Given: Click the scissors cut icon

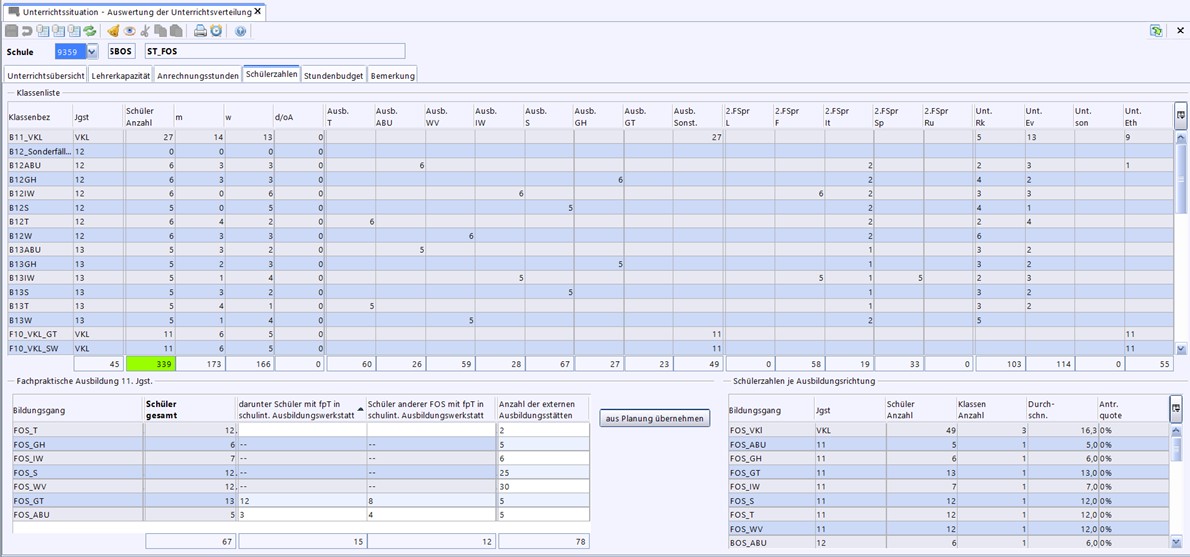Looking at the screenshot, I should tap(145, 31).
